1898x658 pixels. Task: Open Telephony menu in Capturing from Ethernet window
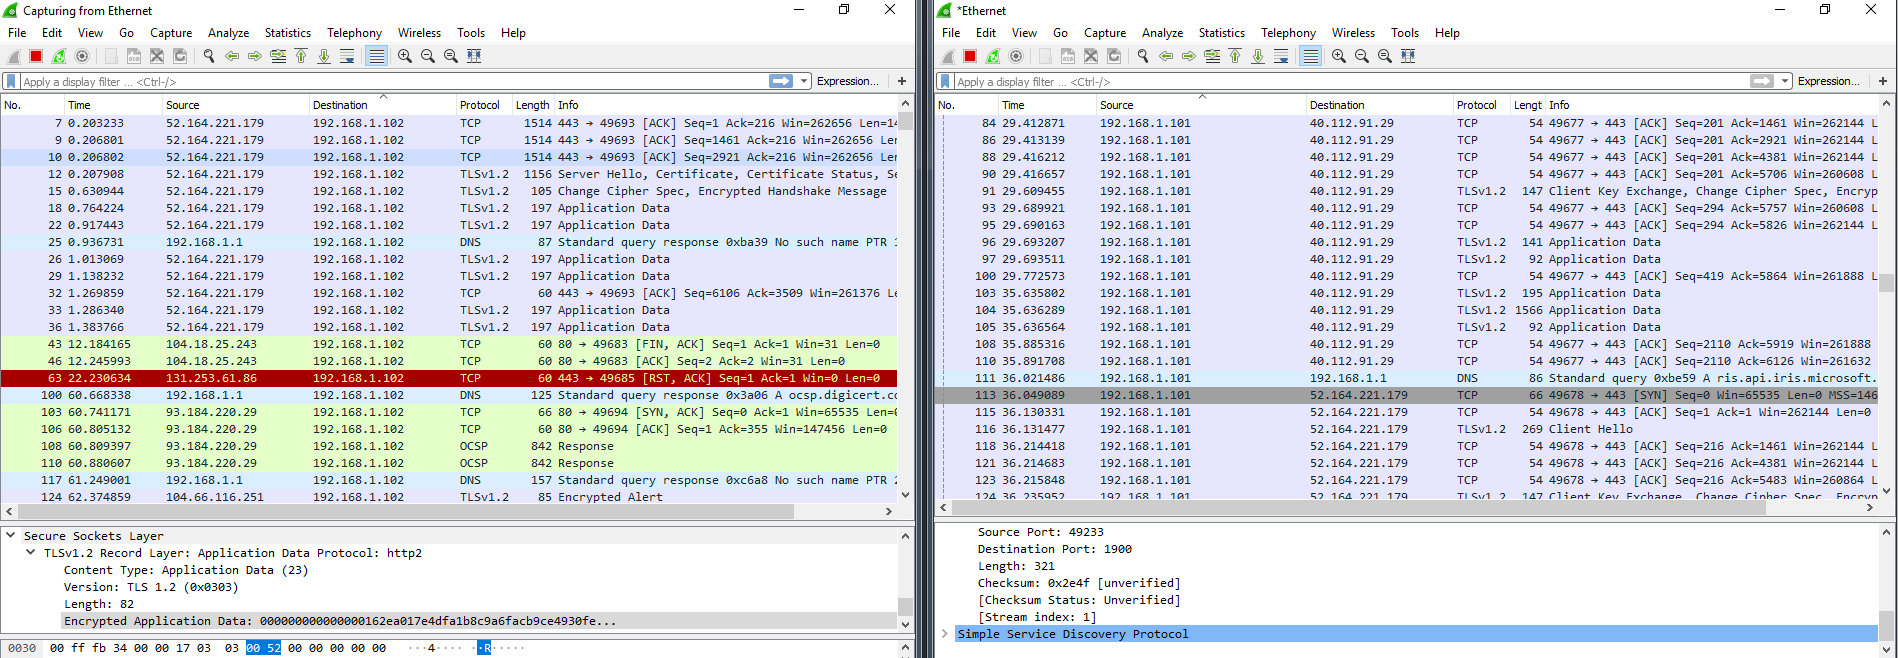[x=355, y=33]
